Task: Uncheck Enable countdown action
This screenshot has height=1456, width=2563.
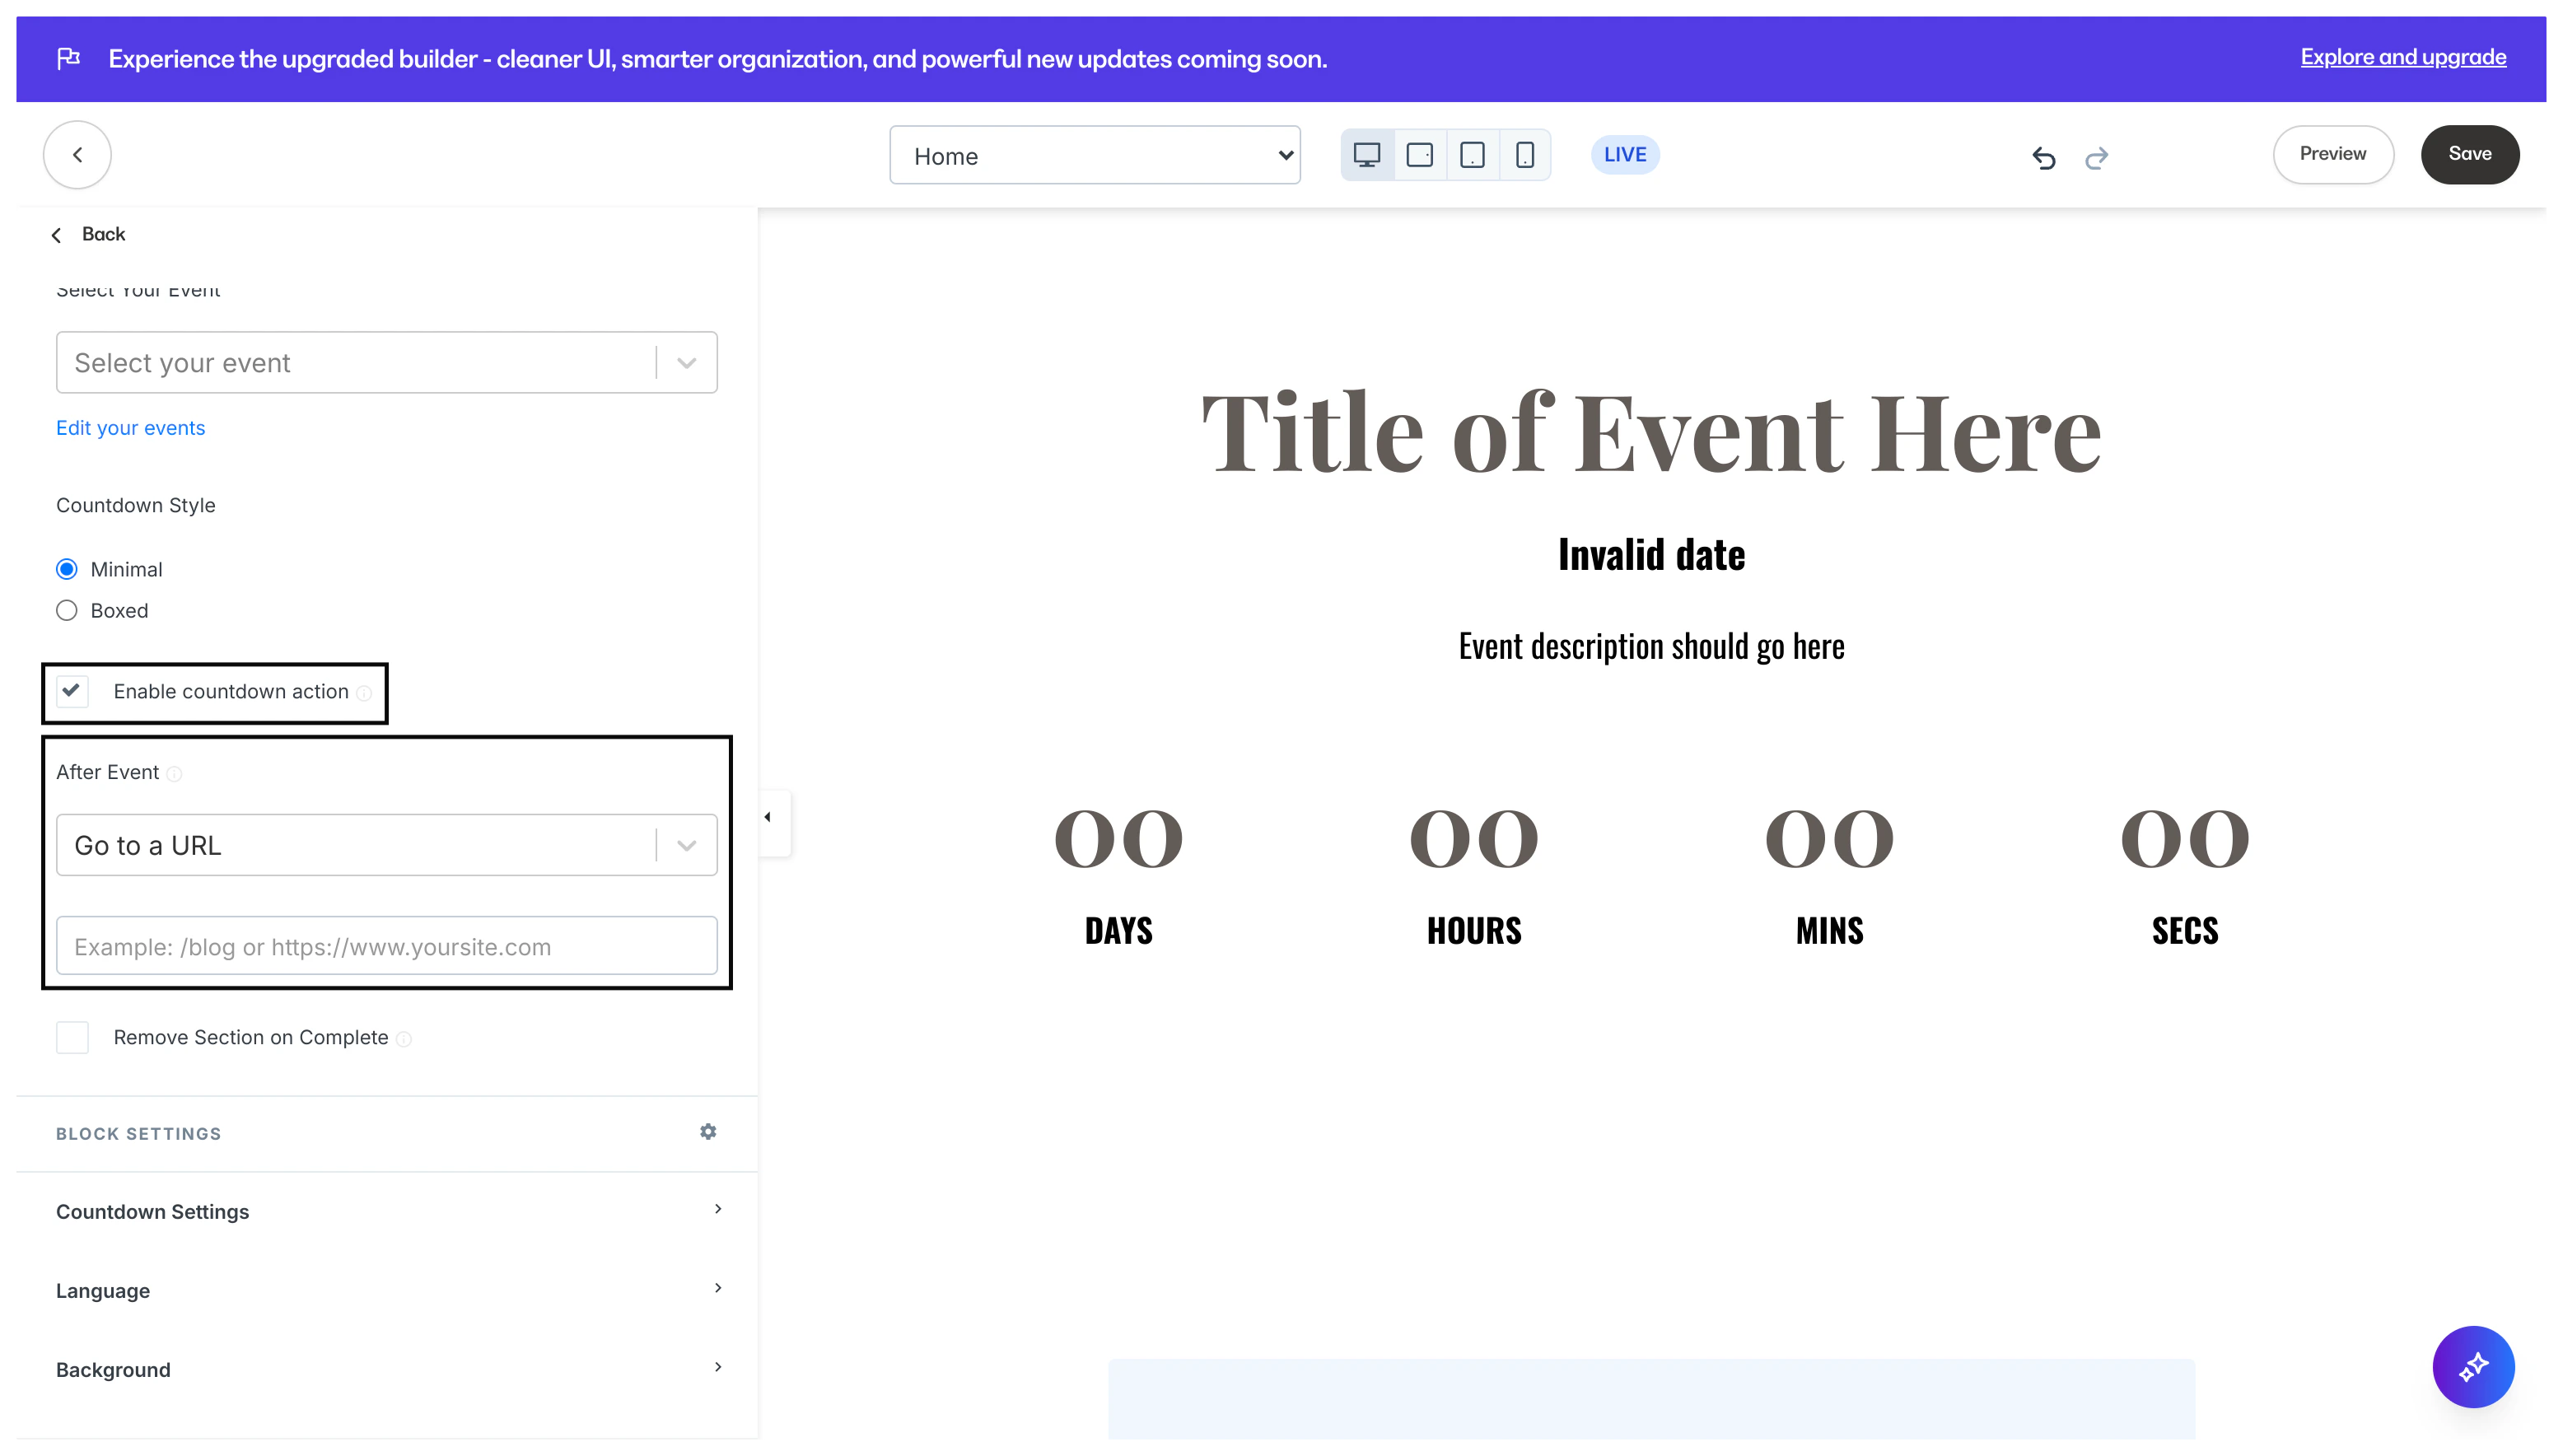Action: pos(72,691)
